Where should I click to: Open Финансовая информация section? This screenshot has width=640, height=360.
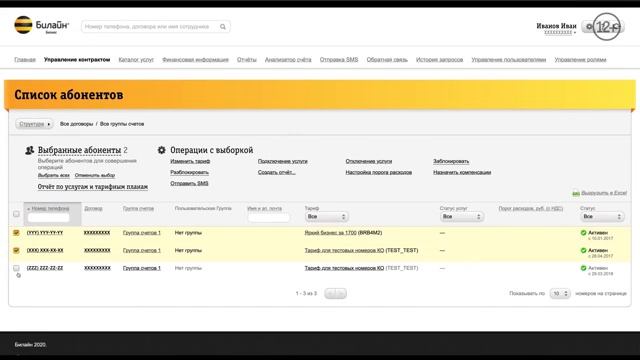pyautogui.click(x=195, y=60)
